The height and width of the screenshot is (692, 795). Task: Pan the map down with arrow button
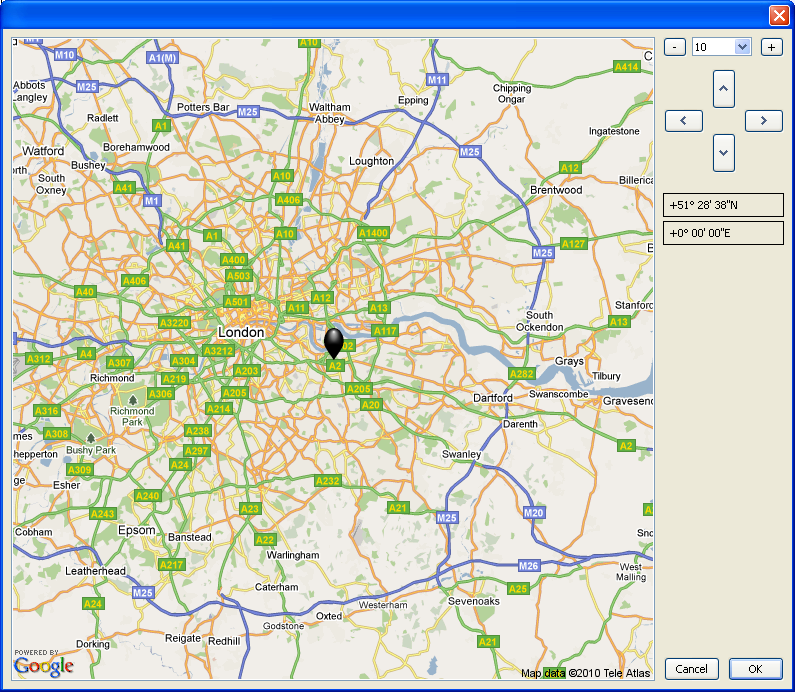click(x=724, y=153)
